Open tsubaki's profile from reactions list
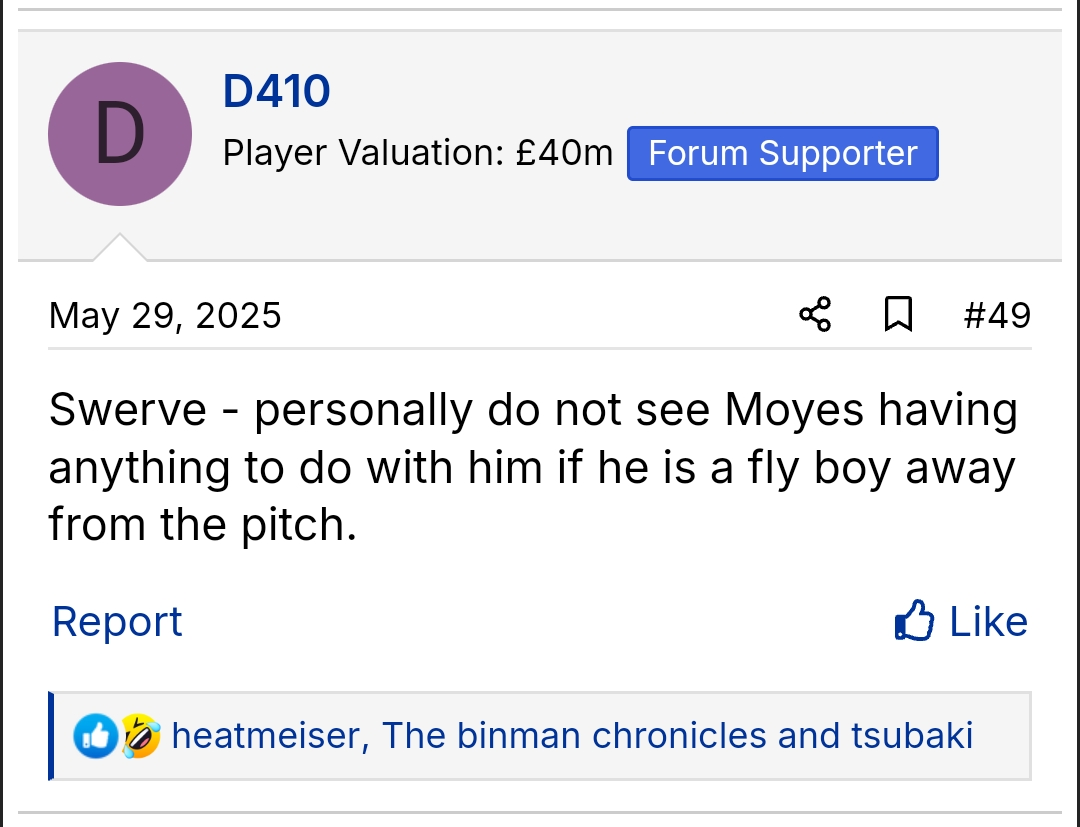This screenshot has width=1080, height=827. (x=911, y=736)
